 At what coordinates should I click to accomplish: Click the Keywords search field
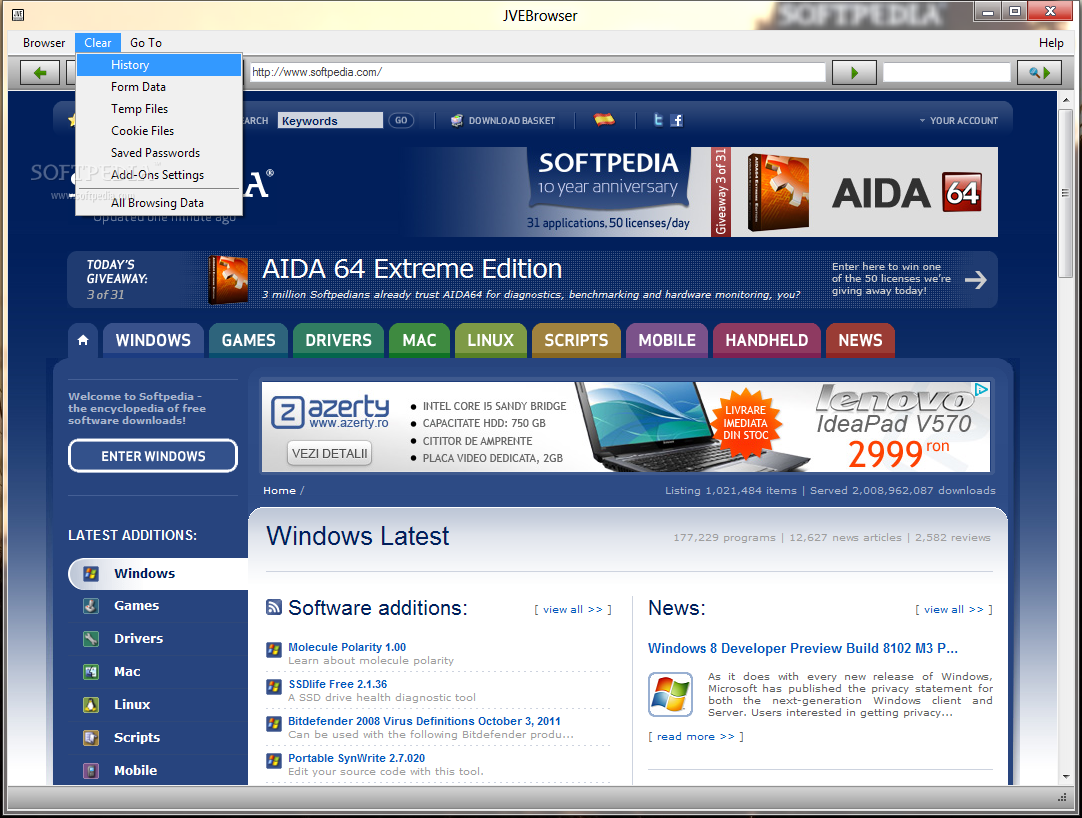[x=331, y=121]
